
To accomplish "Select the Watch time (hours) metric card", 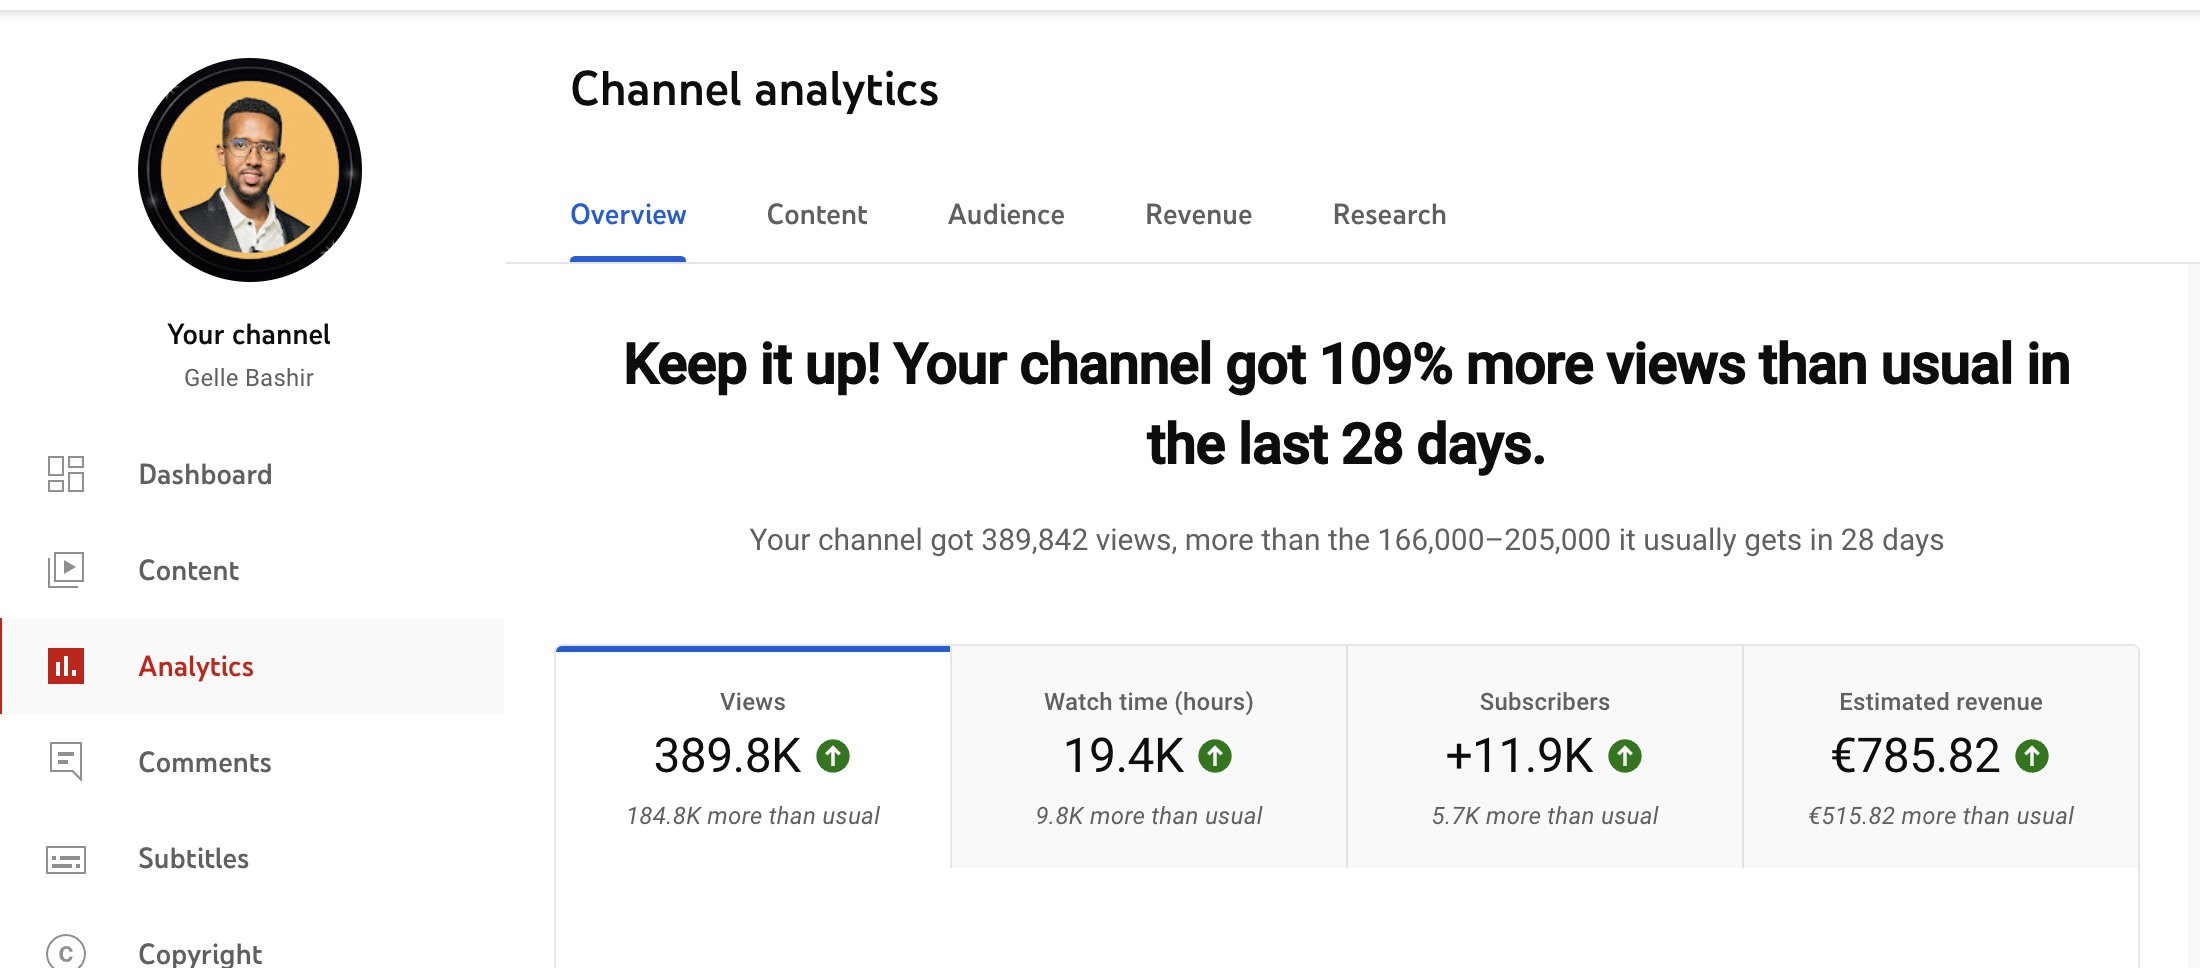I will tap(1148, 757).
